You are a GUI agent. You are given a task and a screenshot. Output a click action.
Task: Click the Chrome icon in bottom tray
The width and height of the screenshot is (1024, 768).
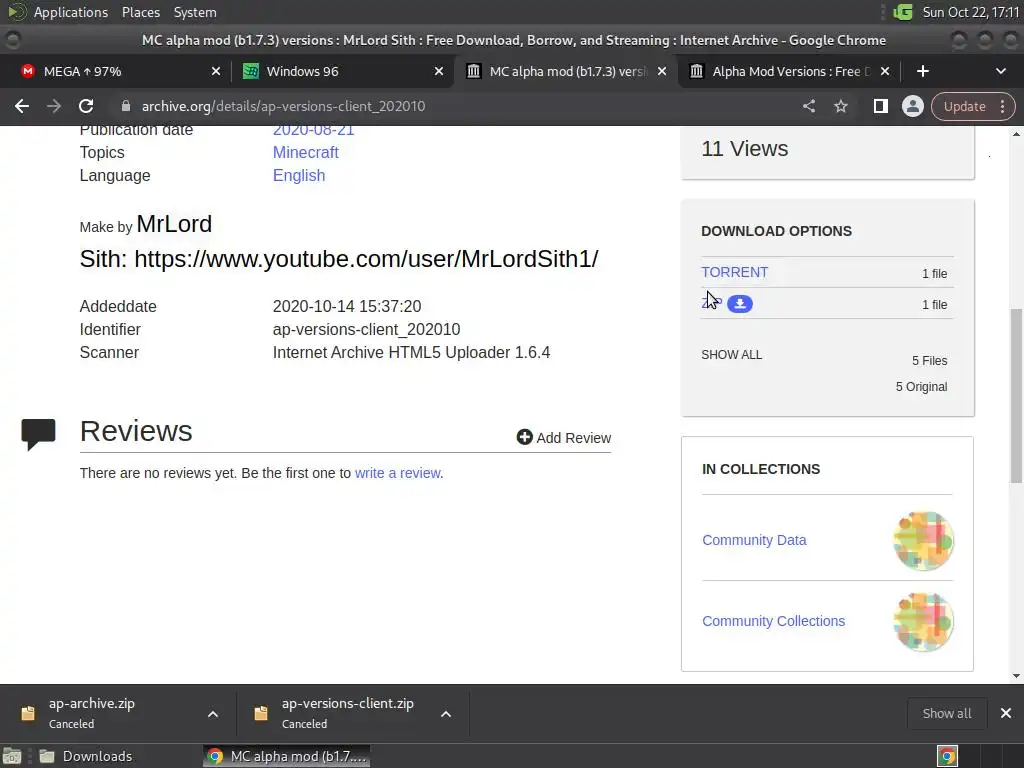point(947,756)
